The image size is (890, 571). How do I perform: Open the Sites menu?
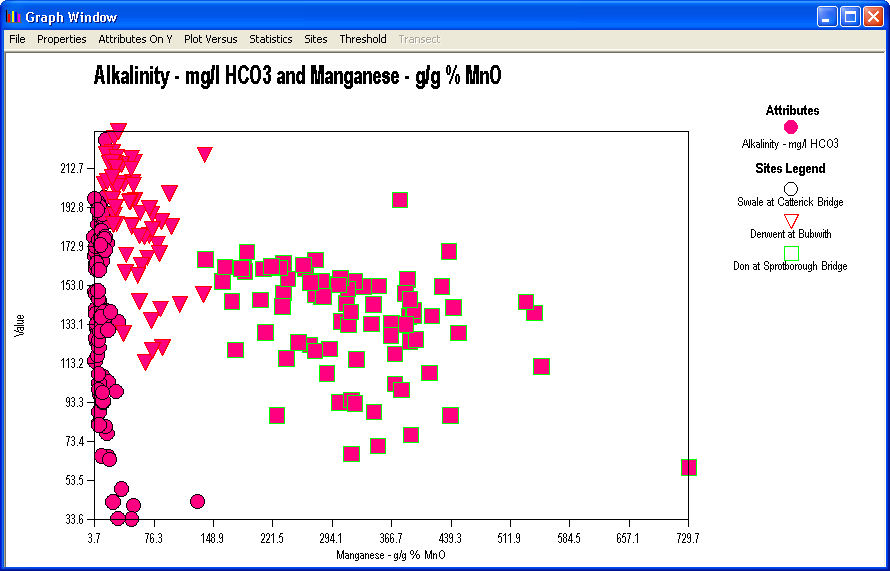(x=316, y=39)
